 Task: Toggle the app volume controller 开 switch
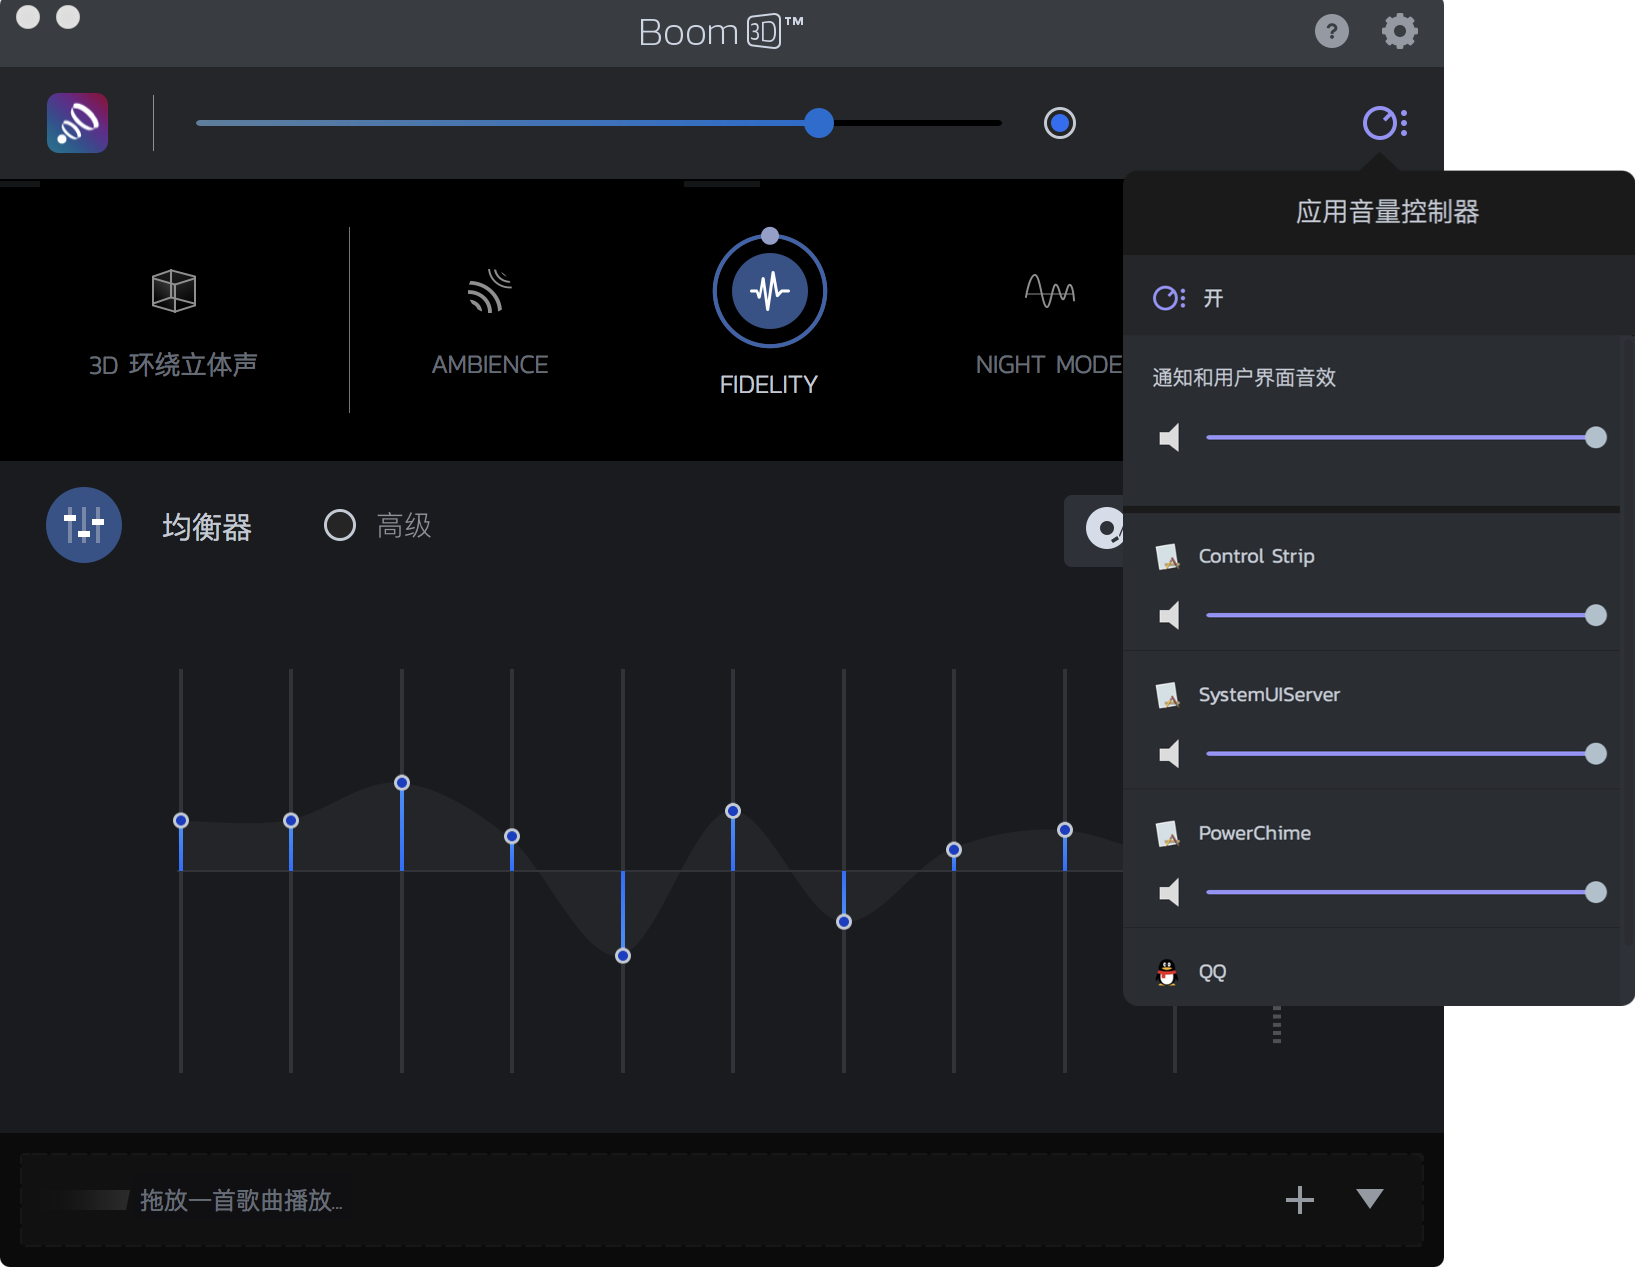click(1169, 298)
